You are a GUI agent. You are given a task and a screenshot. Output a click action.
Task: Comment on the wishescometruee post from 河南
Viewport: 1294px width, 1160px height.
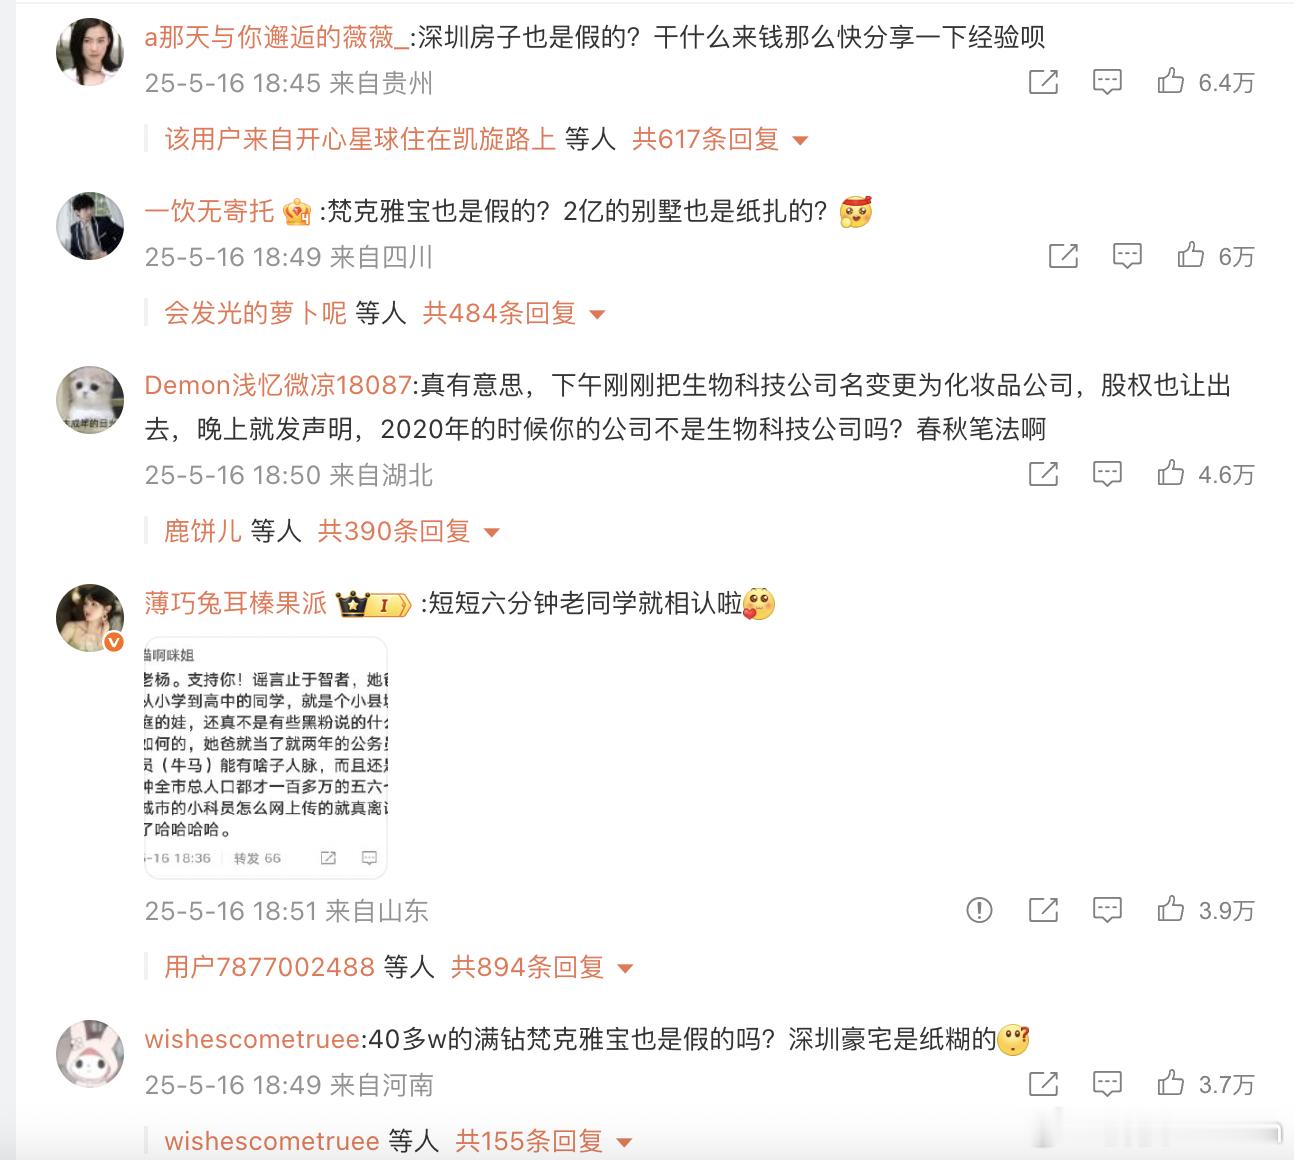1107,1084
